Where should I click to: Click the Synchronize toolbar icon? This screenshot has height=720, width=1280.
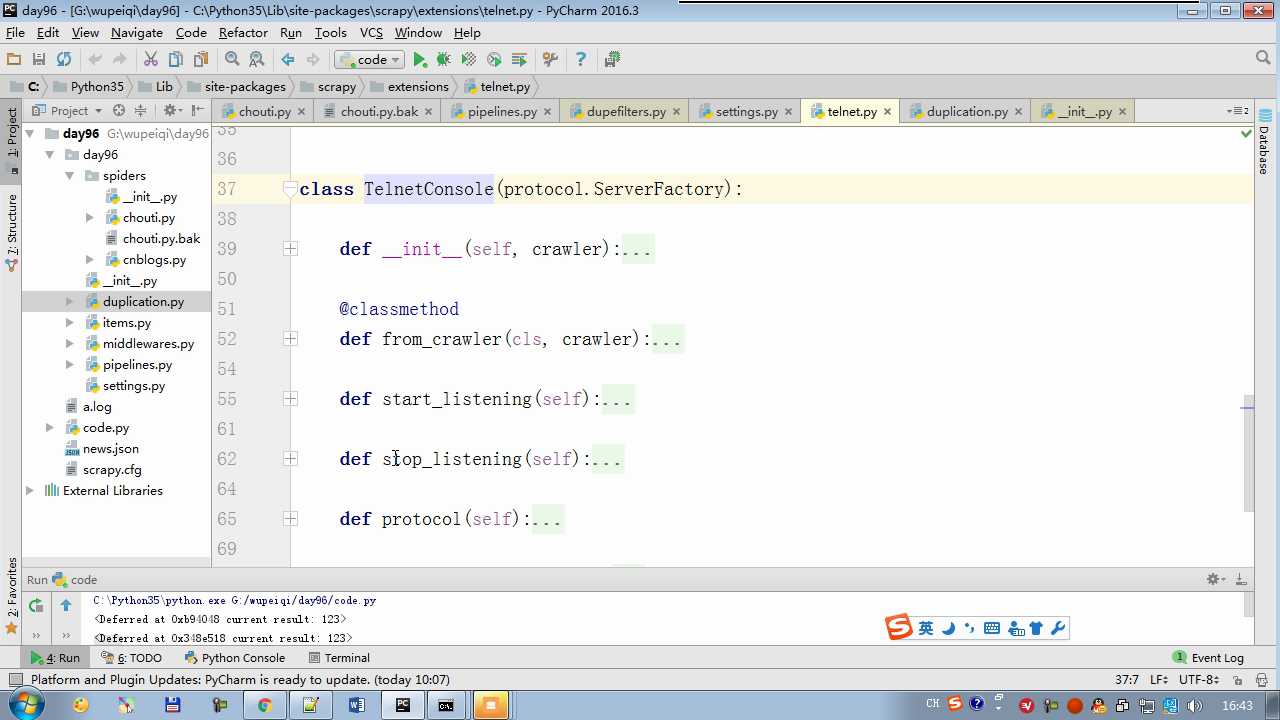pos(64,59)
